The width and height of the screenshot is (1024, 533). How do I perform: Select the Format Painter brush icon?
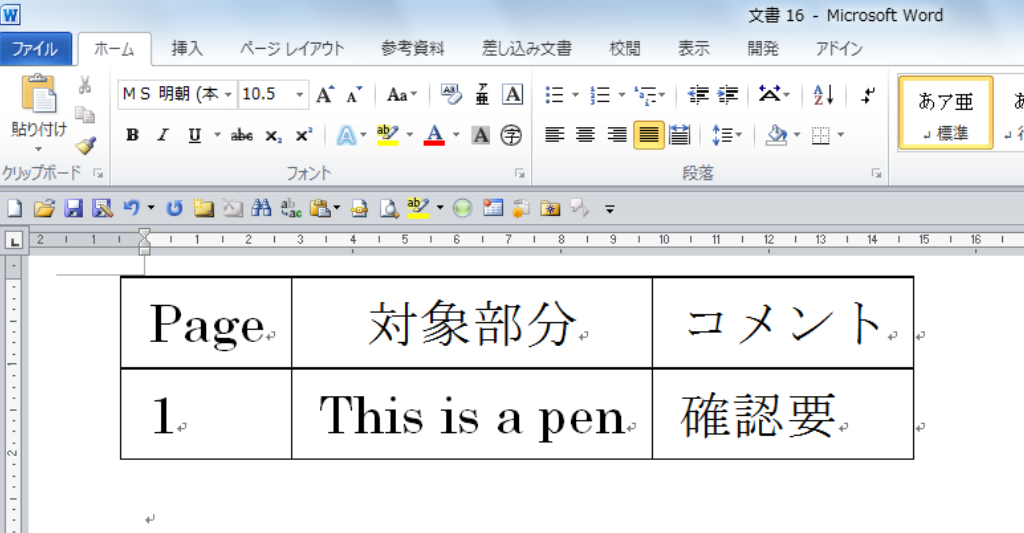(85, 146)
